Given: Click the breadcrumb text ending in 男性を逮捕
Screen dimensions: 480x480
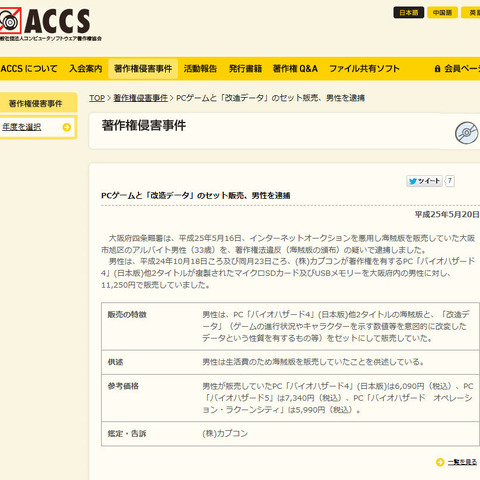Looking at the screenshot, I should click(x=270, y=98).
